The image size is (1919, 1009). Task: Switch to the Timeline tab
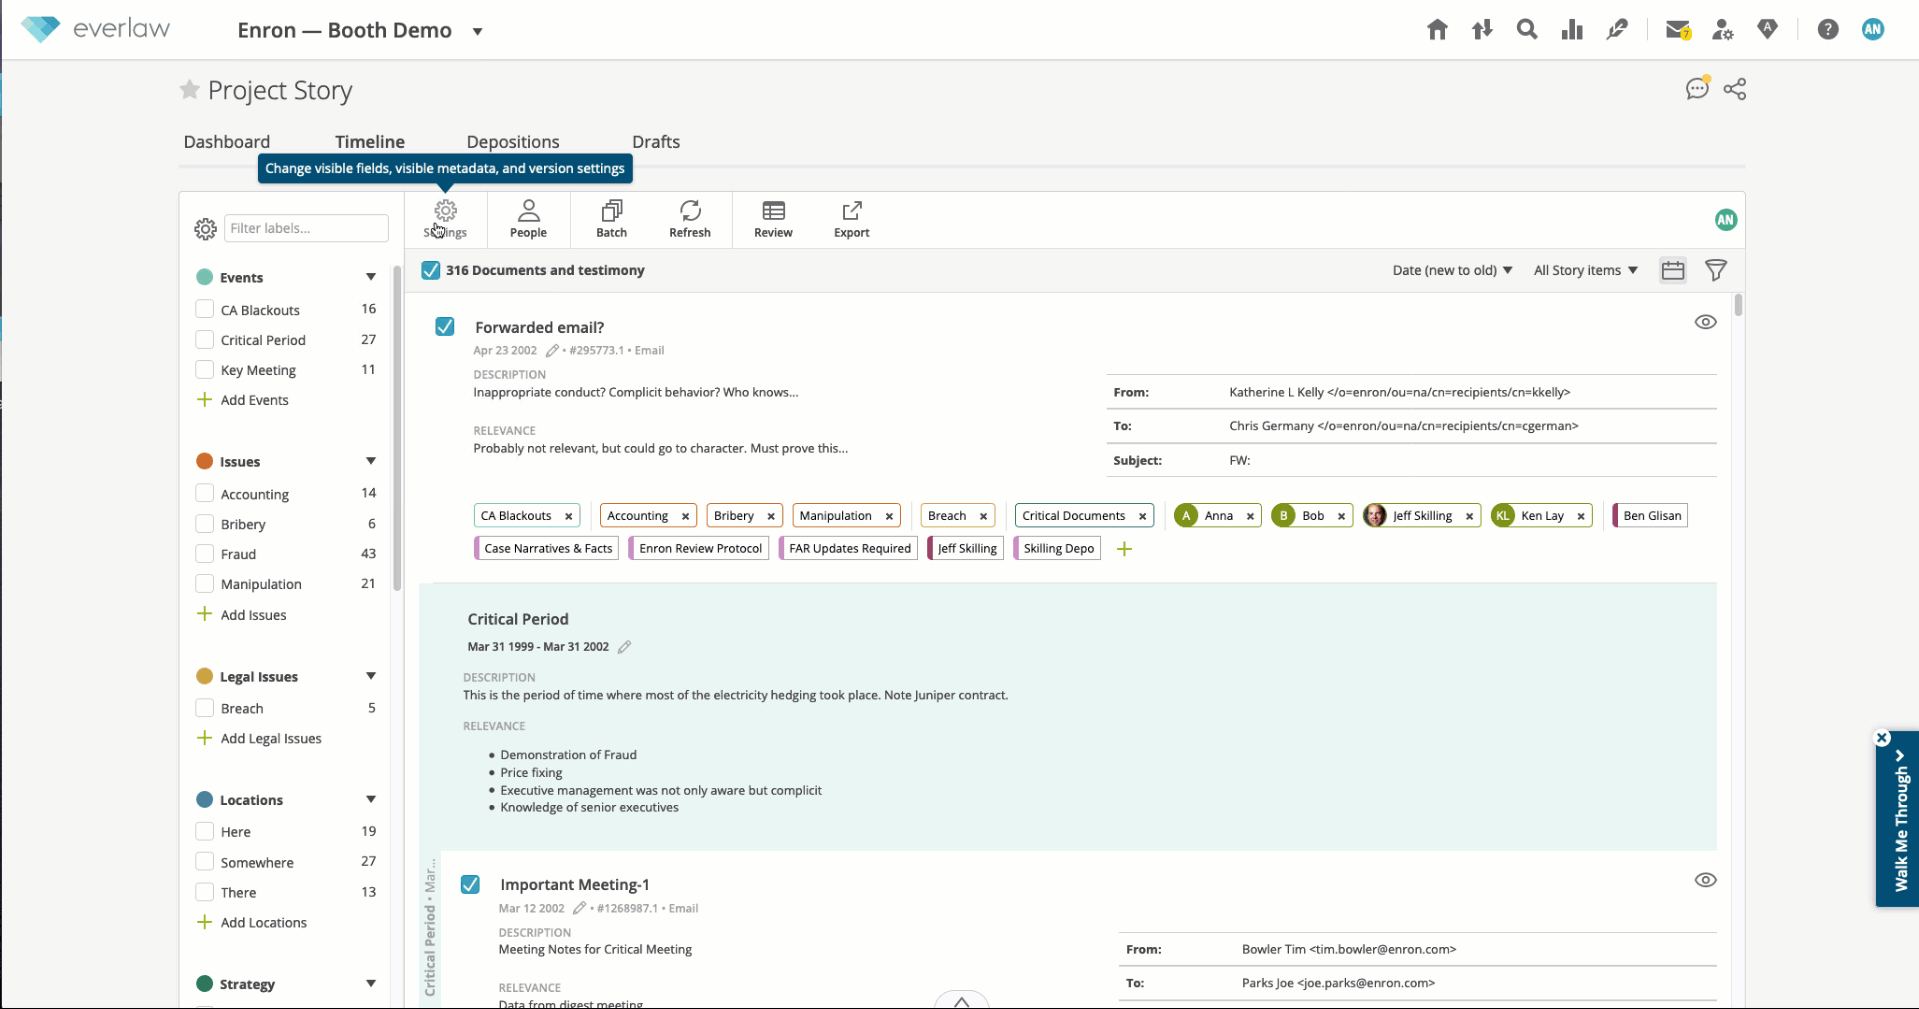(370, 142)
